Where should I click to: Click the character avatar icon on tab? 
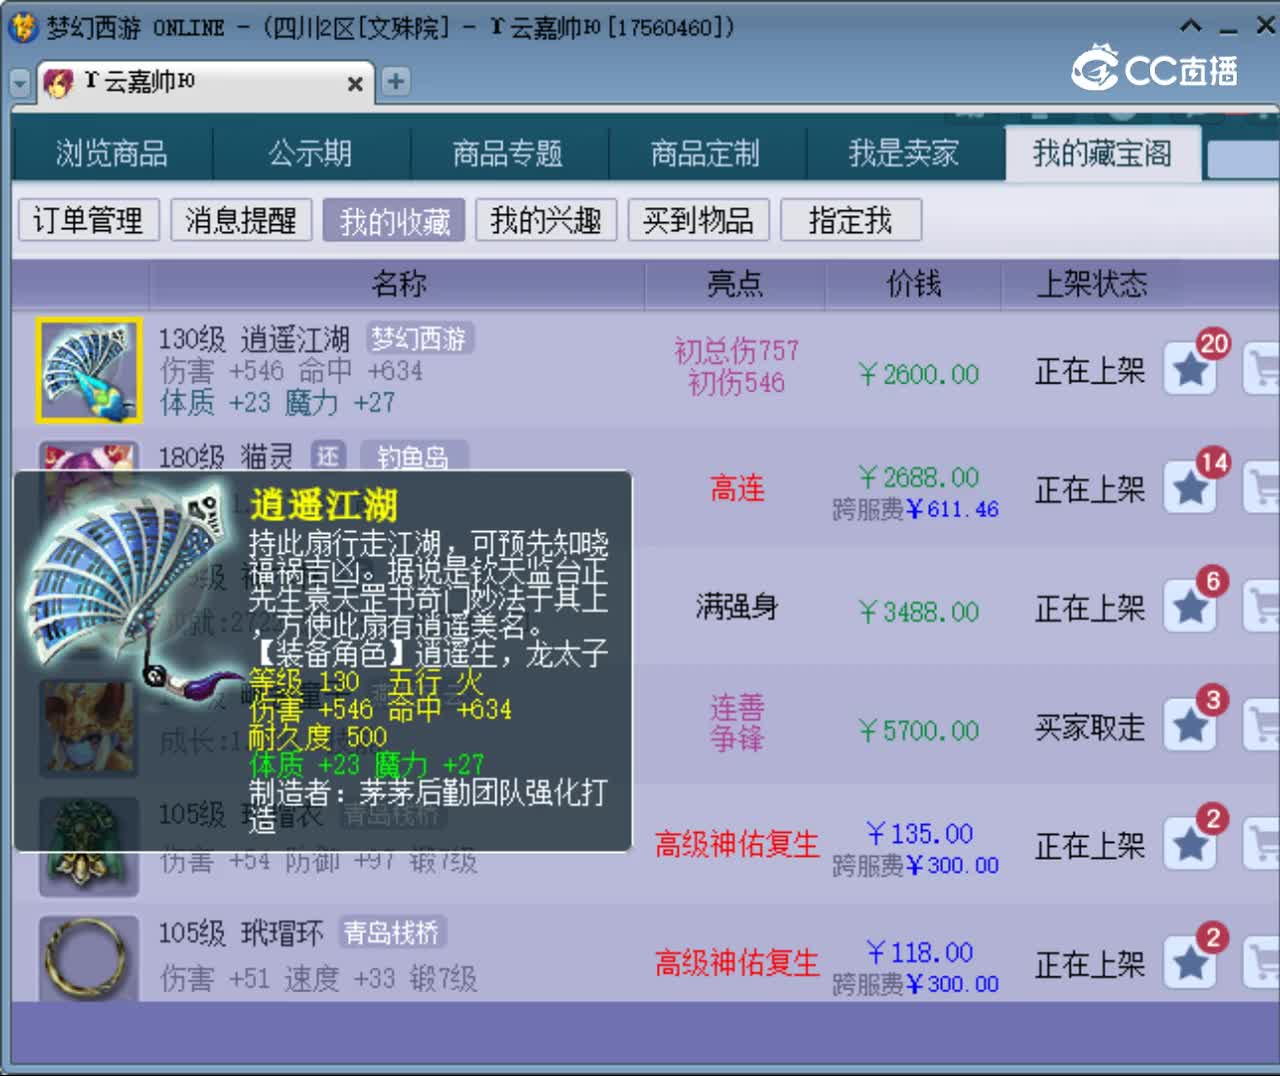pyautogui.click(x=59, y=83)
